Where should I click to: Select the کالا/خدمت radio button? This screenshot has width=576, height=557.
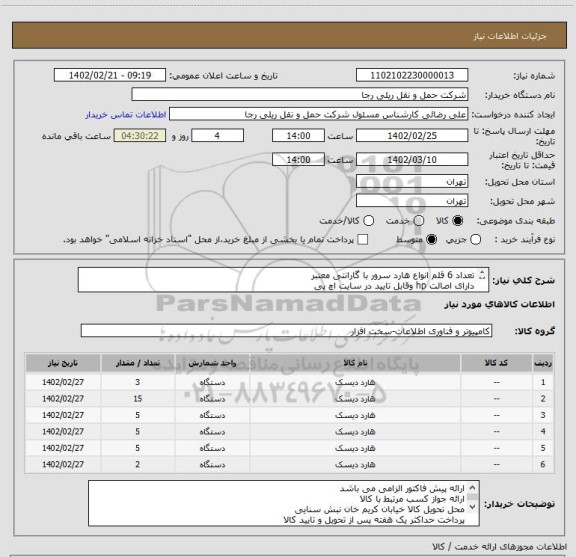tap(368, 221)
